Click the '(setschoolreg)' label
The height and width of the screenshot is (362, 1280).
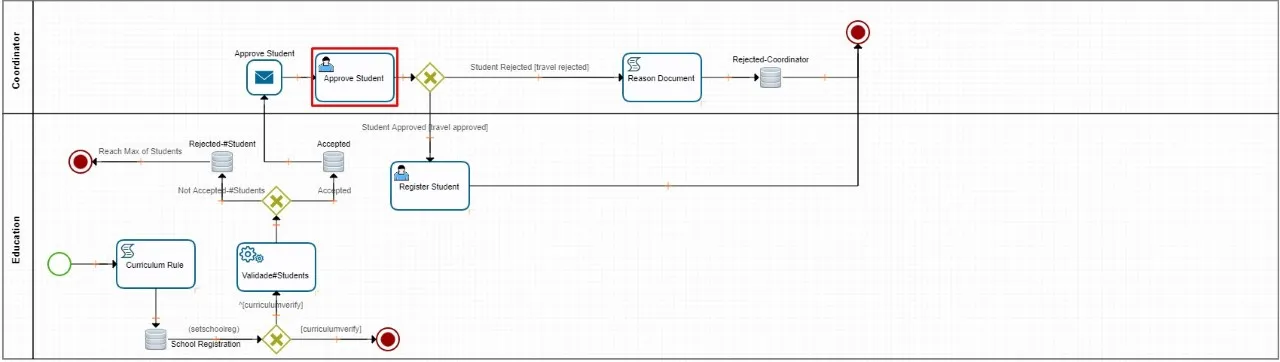pyautogui.click(x=213, y=328)
